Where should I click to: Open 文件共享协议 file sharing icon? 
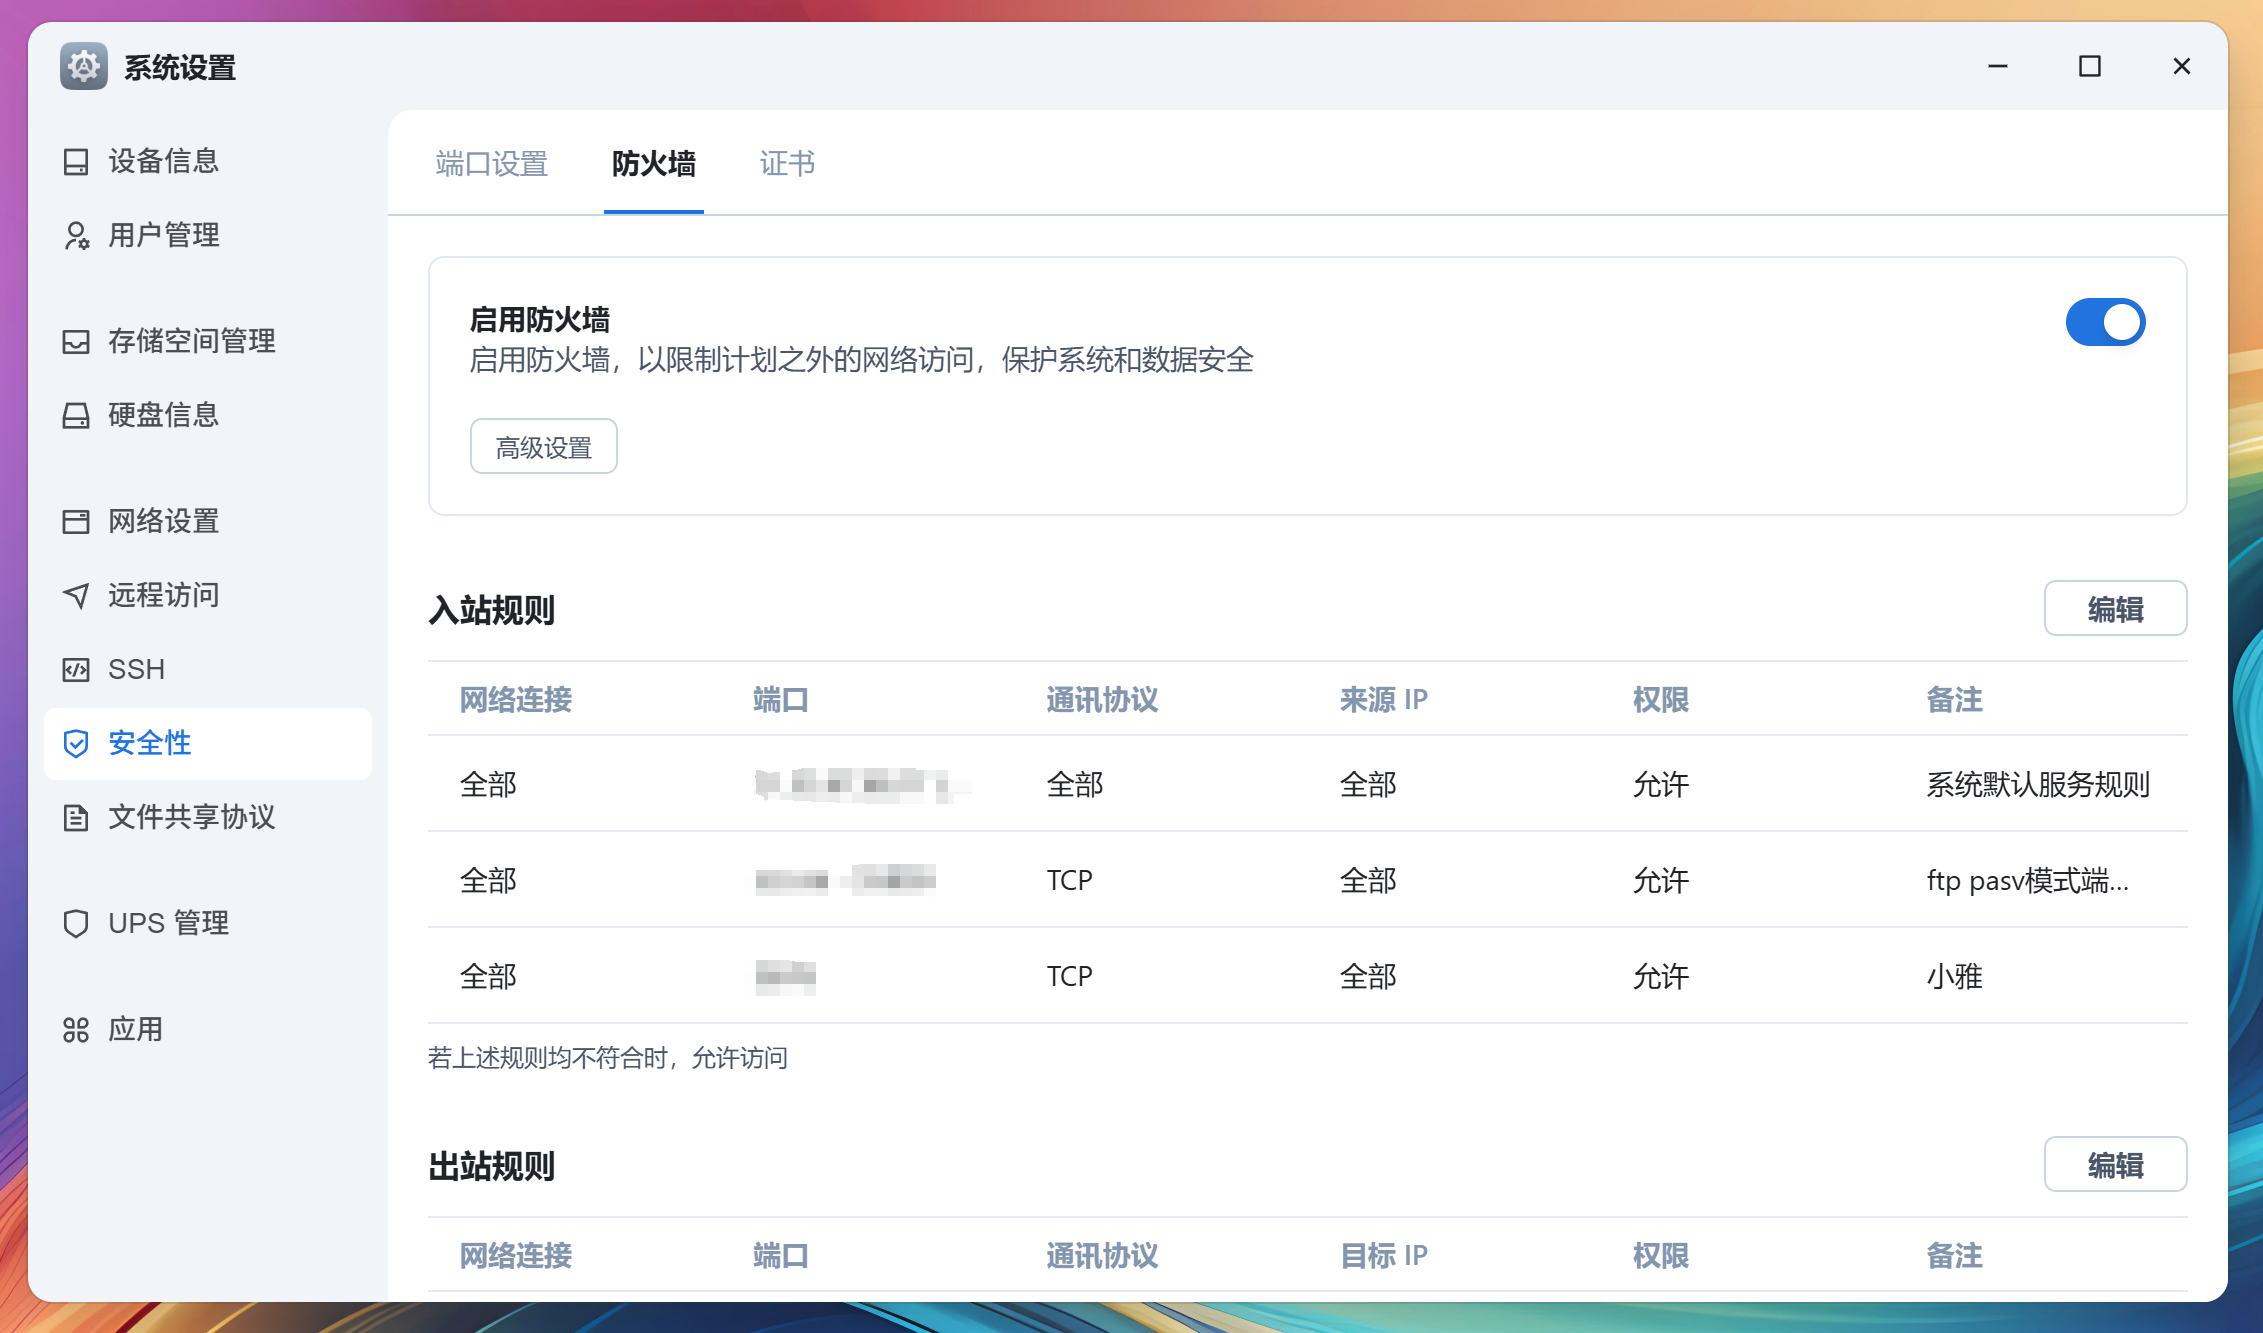[76, 818]
